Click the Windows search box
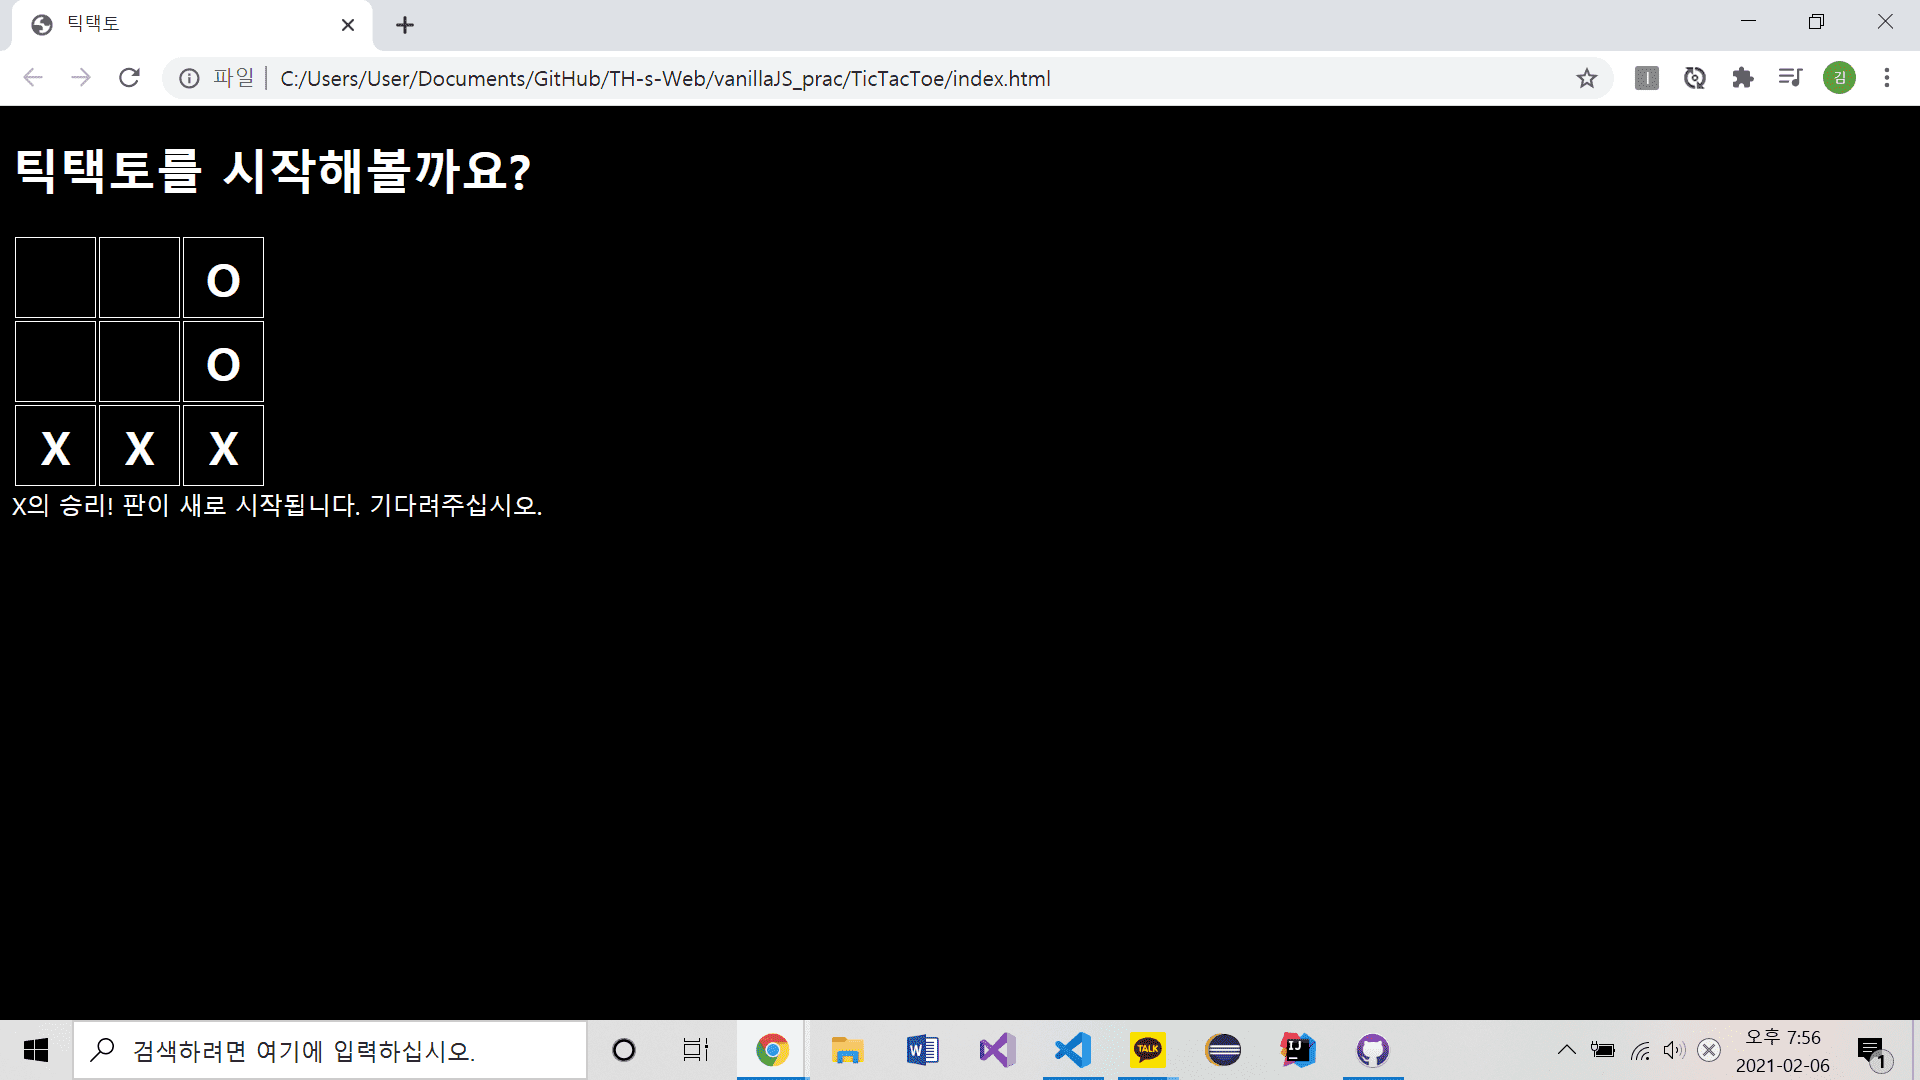The height and width of the screenshot is (1080, 1920). coord(330,1050)
